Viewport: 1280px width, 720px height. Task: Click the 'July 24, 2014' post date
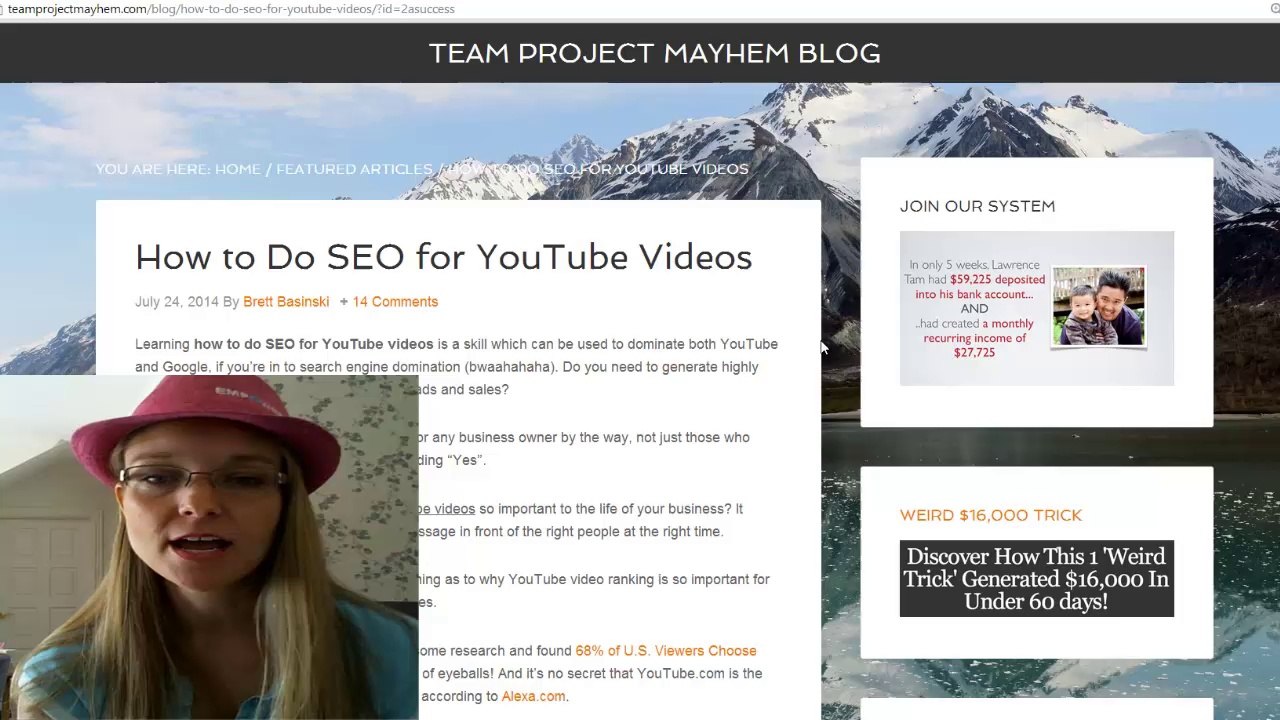click(x=176, y=301)
